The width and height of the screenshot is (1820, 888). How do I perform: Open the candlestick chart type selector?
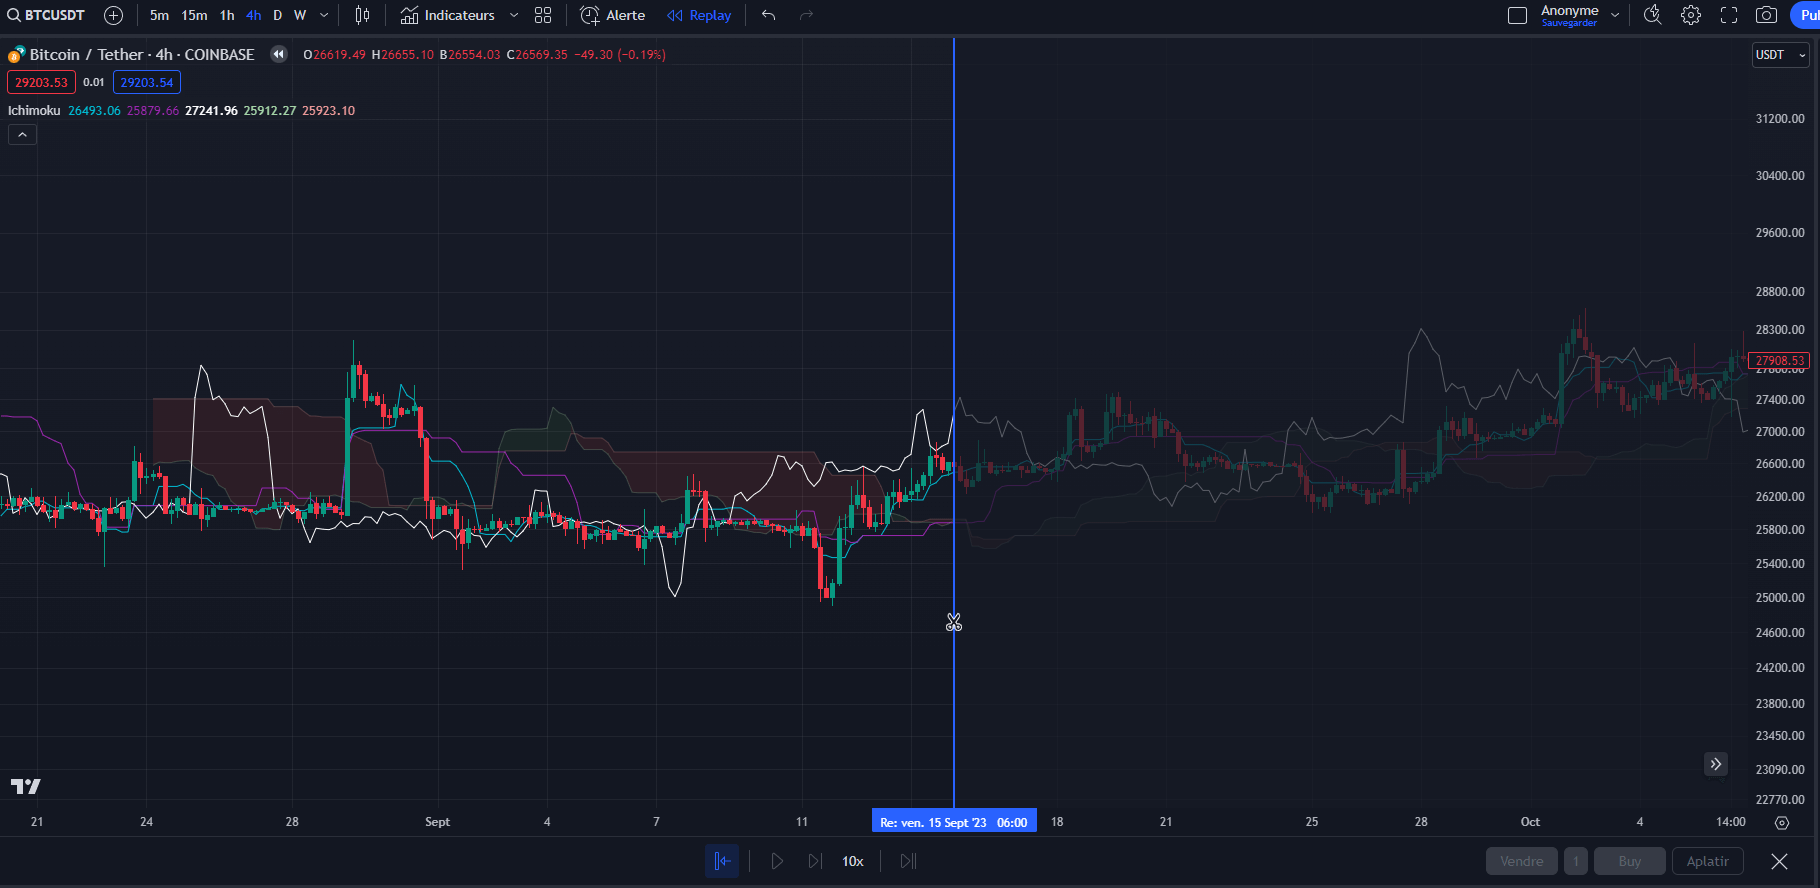(x=362, y=15)
